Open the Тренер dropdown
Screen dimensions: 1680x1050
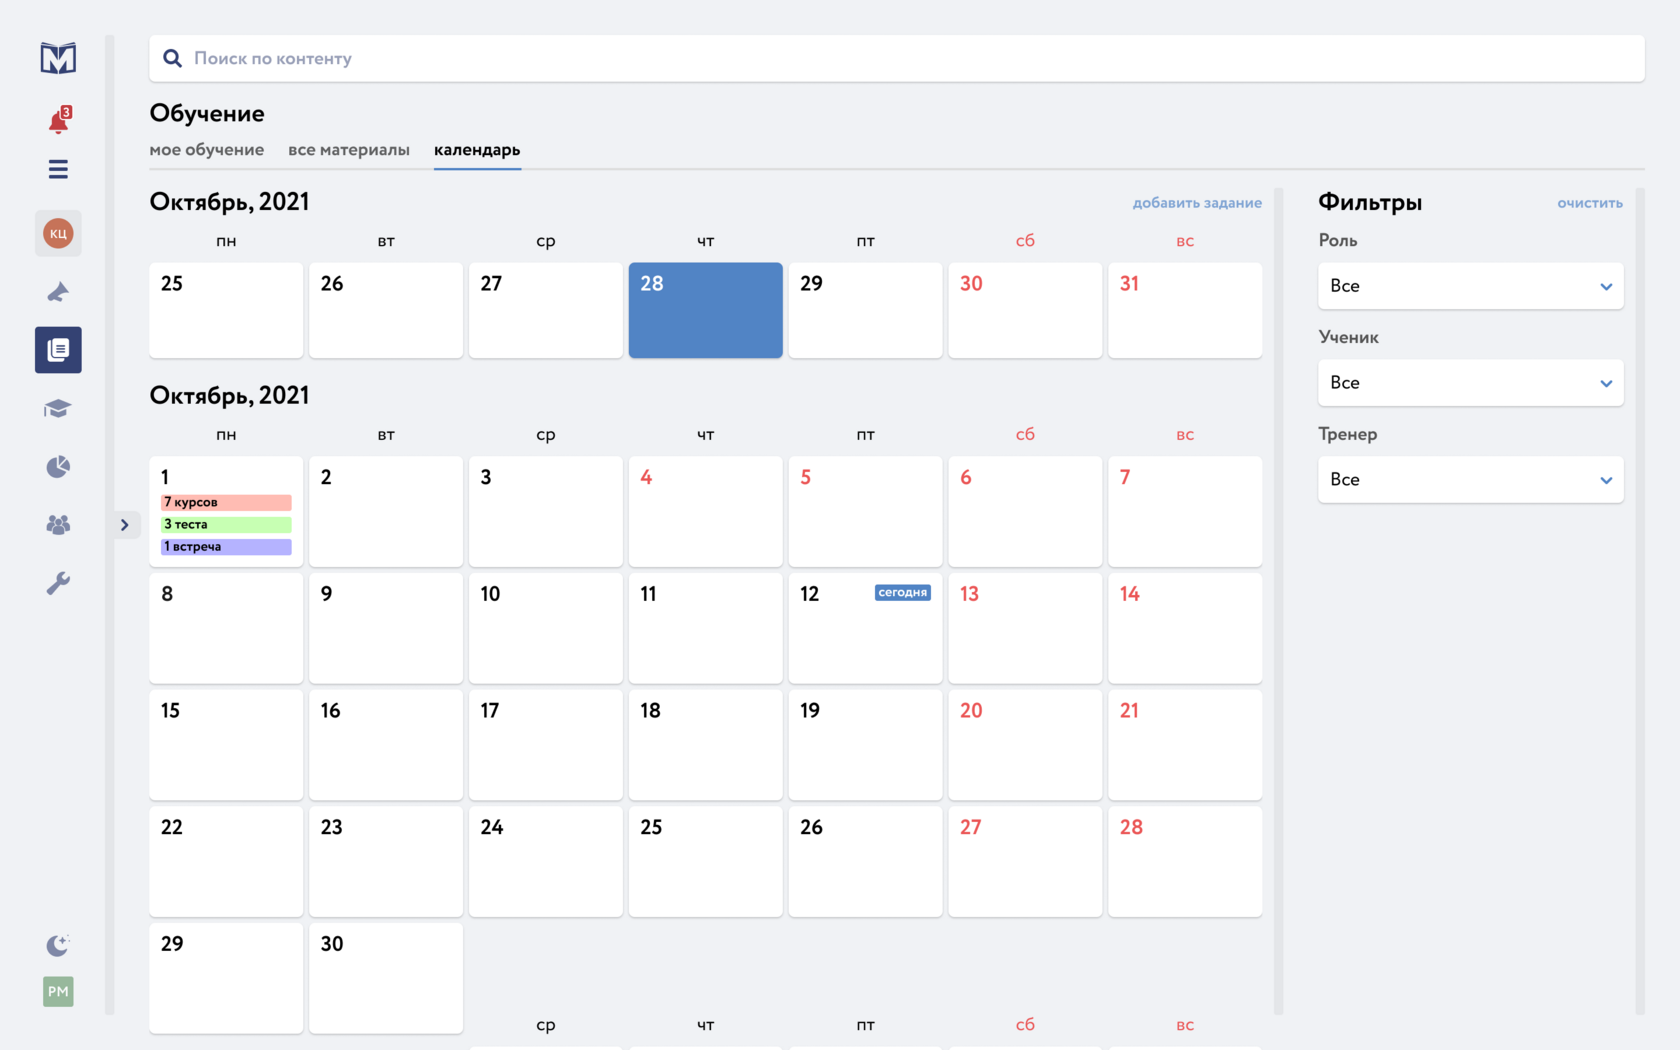point(1470,480)
